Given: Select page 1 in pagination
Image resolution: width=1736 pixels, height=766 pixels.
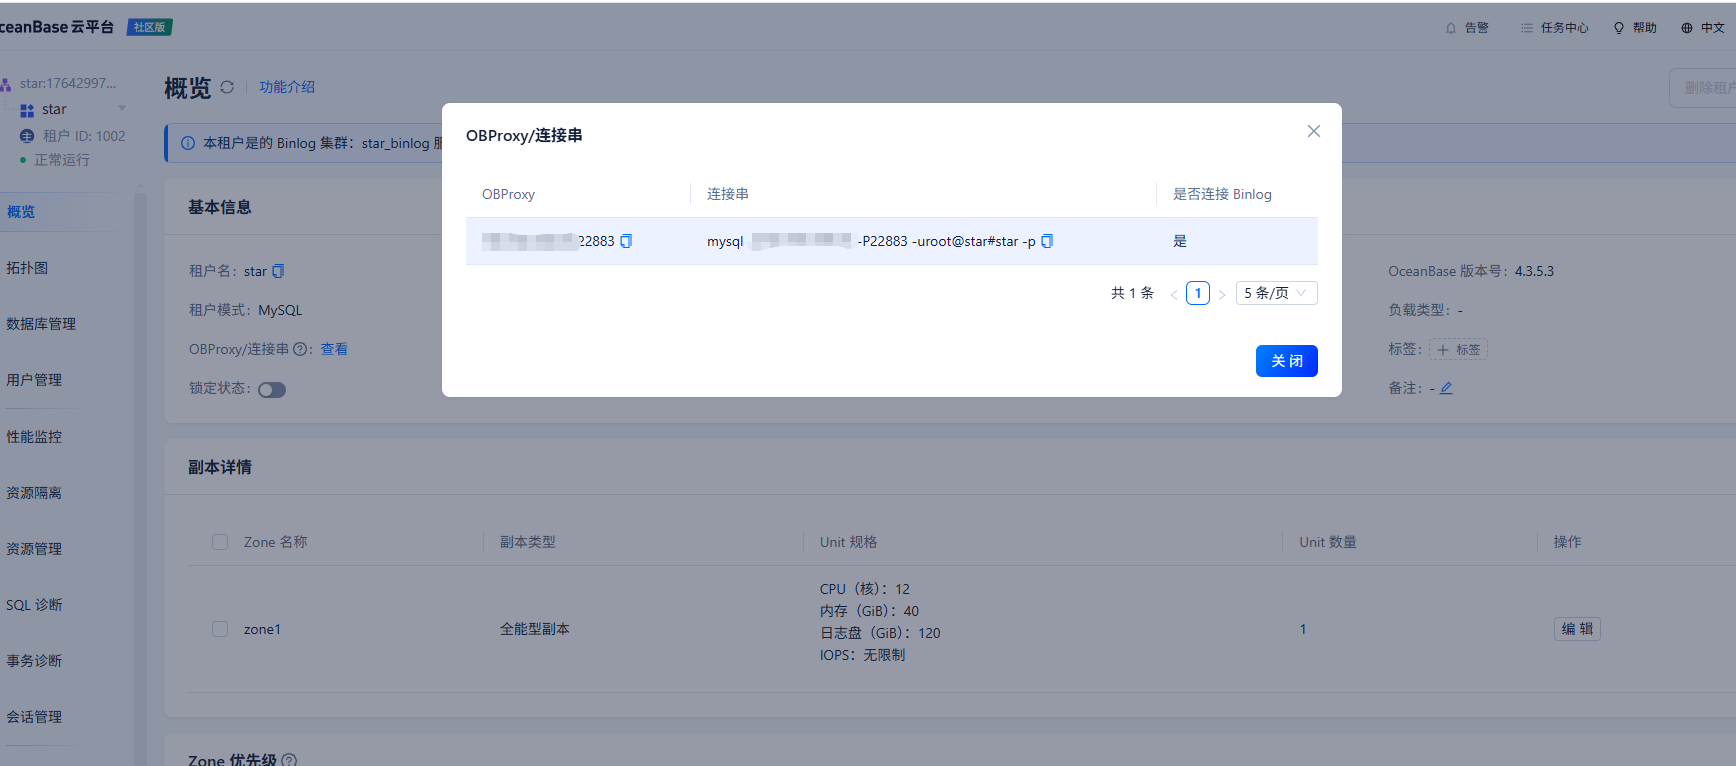Looking at the screenshot, I should point(1197,293).
